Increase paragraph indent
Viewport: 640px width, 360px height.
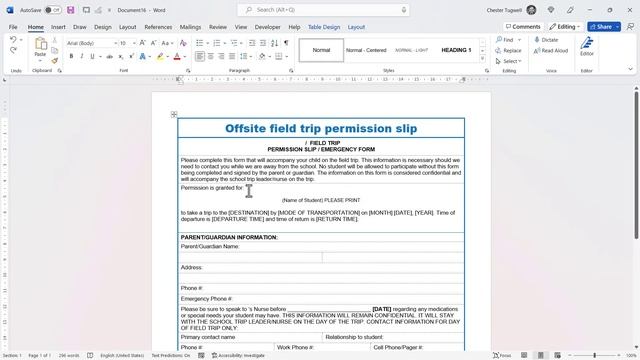(263, 43)
